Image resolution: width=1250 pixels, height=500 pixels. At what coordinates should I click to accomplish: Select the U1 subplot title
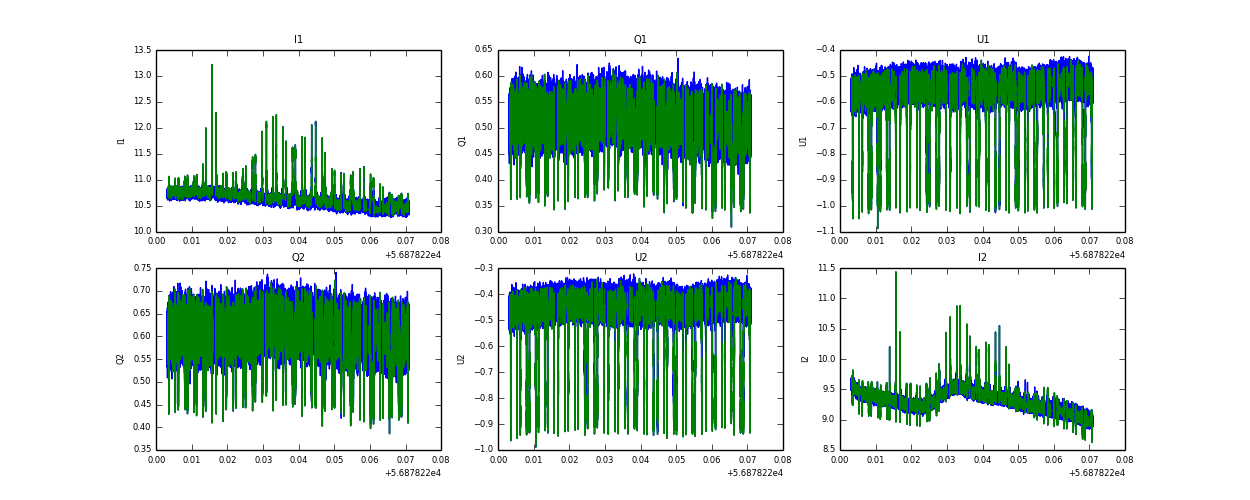pos(982,40)
